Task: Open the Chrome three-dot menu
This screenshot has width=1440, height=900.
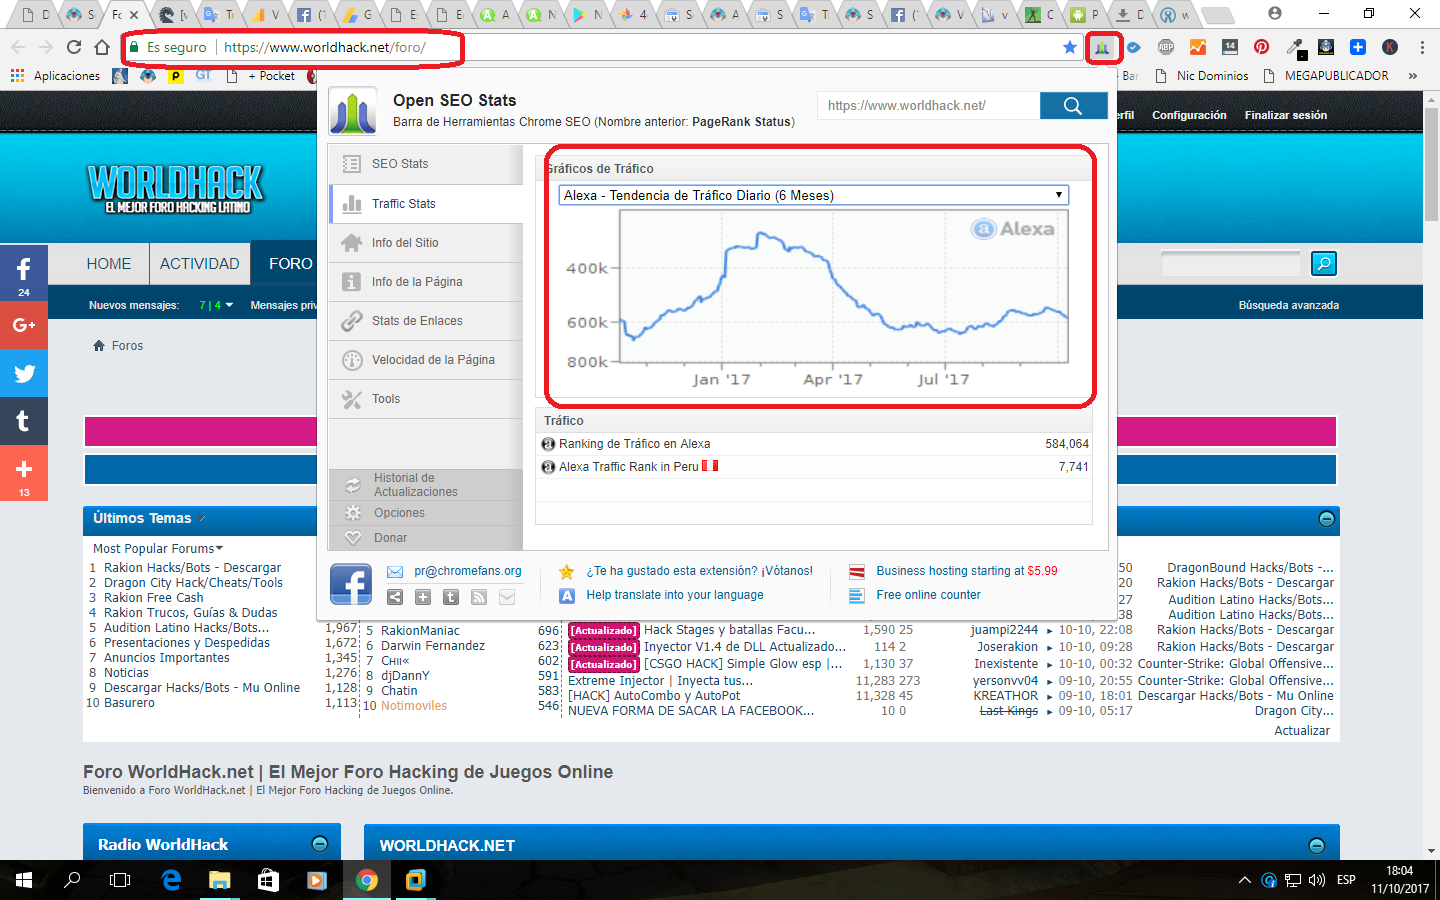Action: click(x=1422, y=47)
